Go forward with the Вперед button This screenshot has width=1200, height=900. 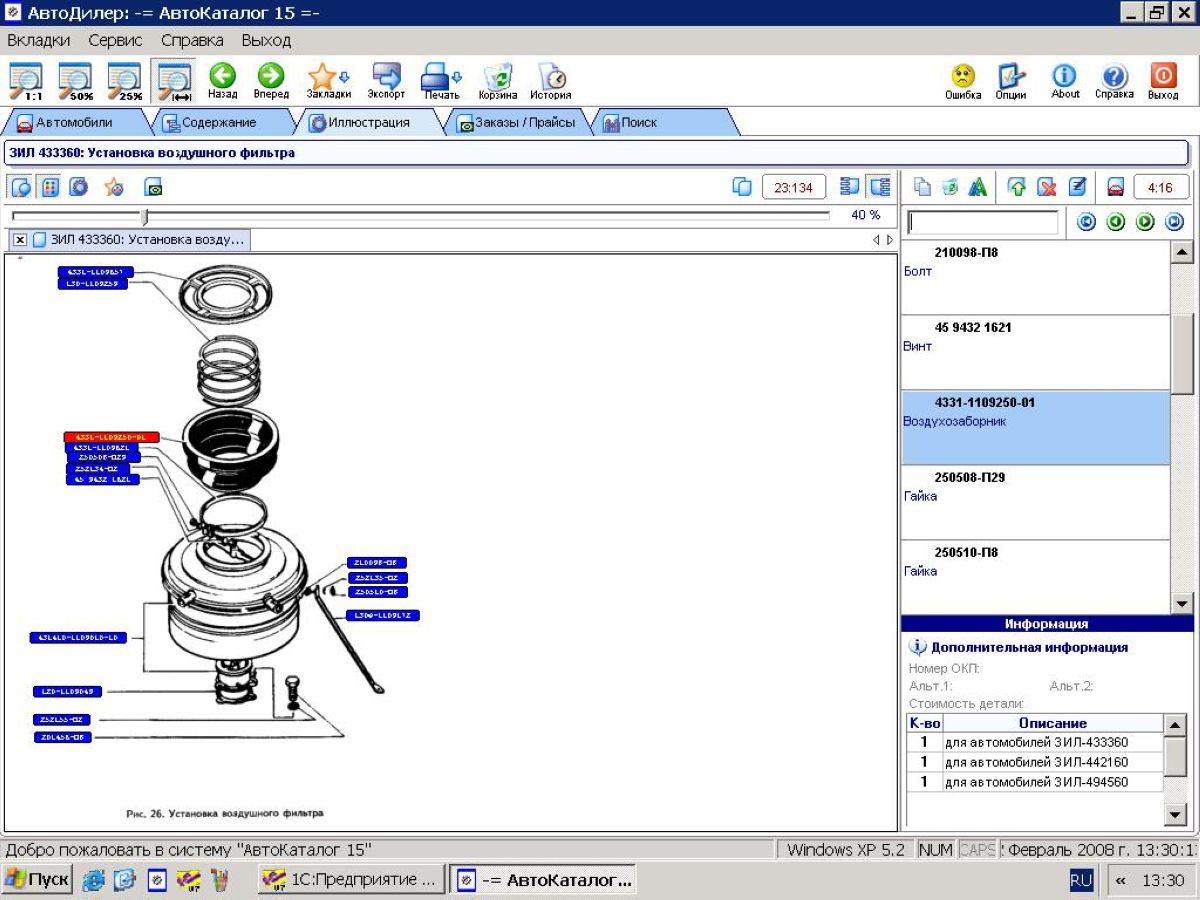pyautogui.click(x=271, y=81)
